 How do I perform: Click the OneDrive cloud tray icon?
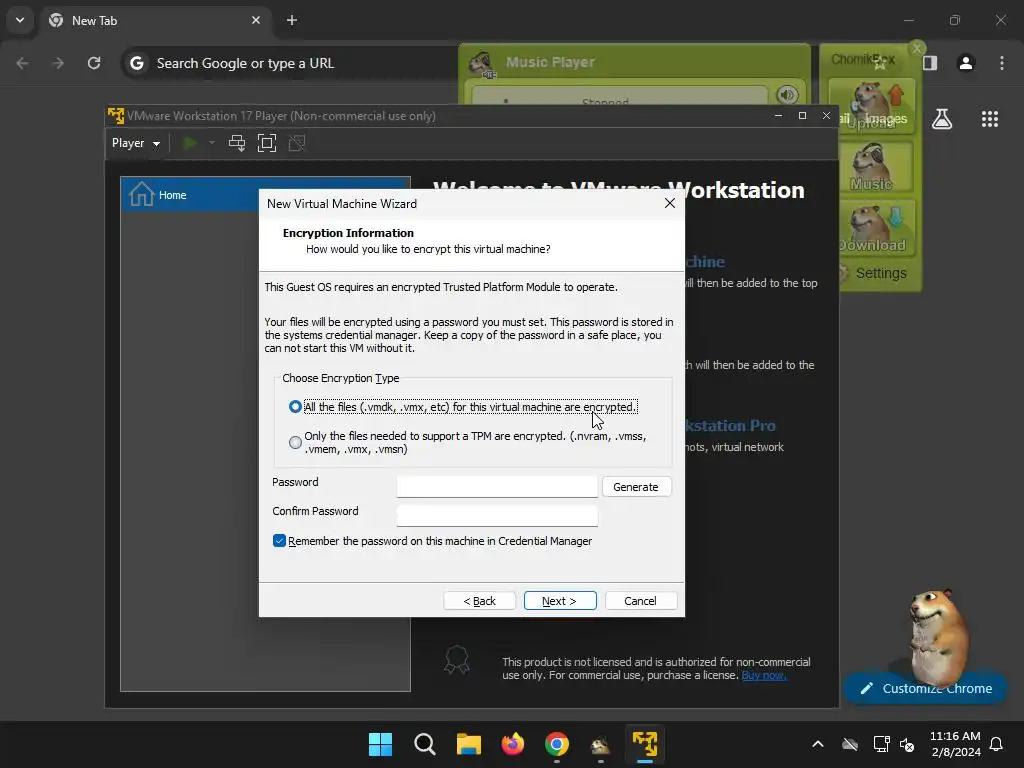(850, 744)
